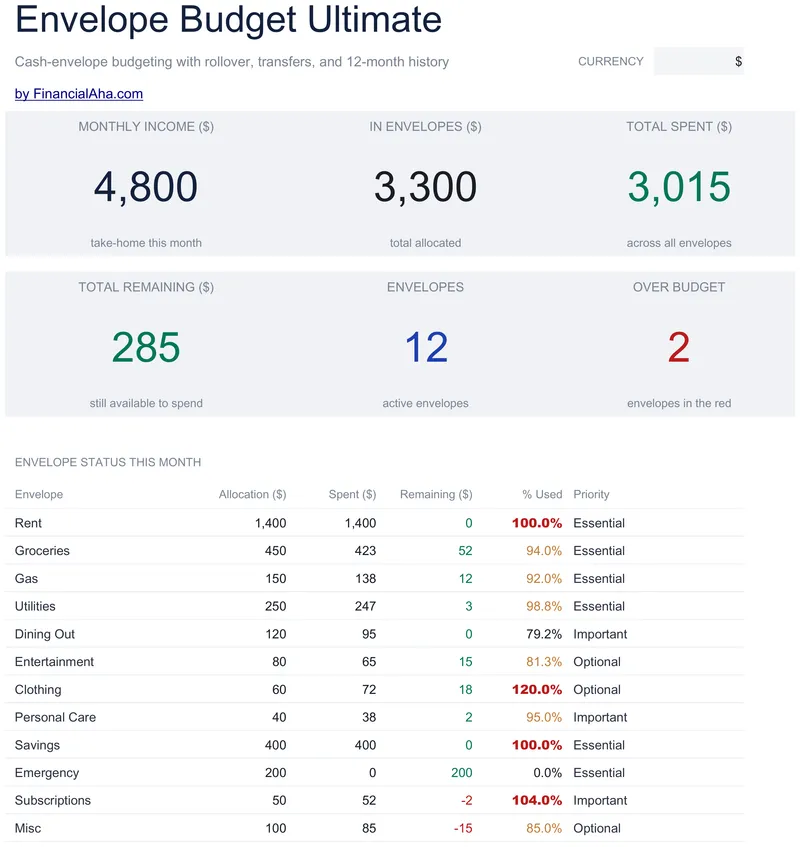Click the 'across all envelopes' caption
The width and height of the screenshot is (800, 847).
(679, 243)
